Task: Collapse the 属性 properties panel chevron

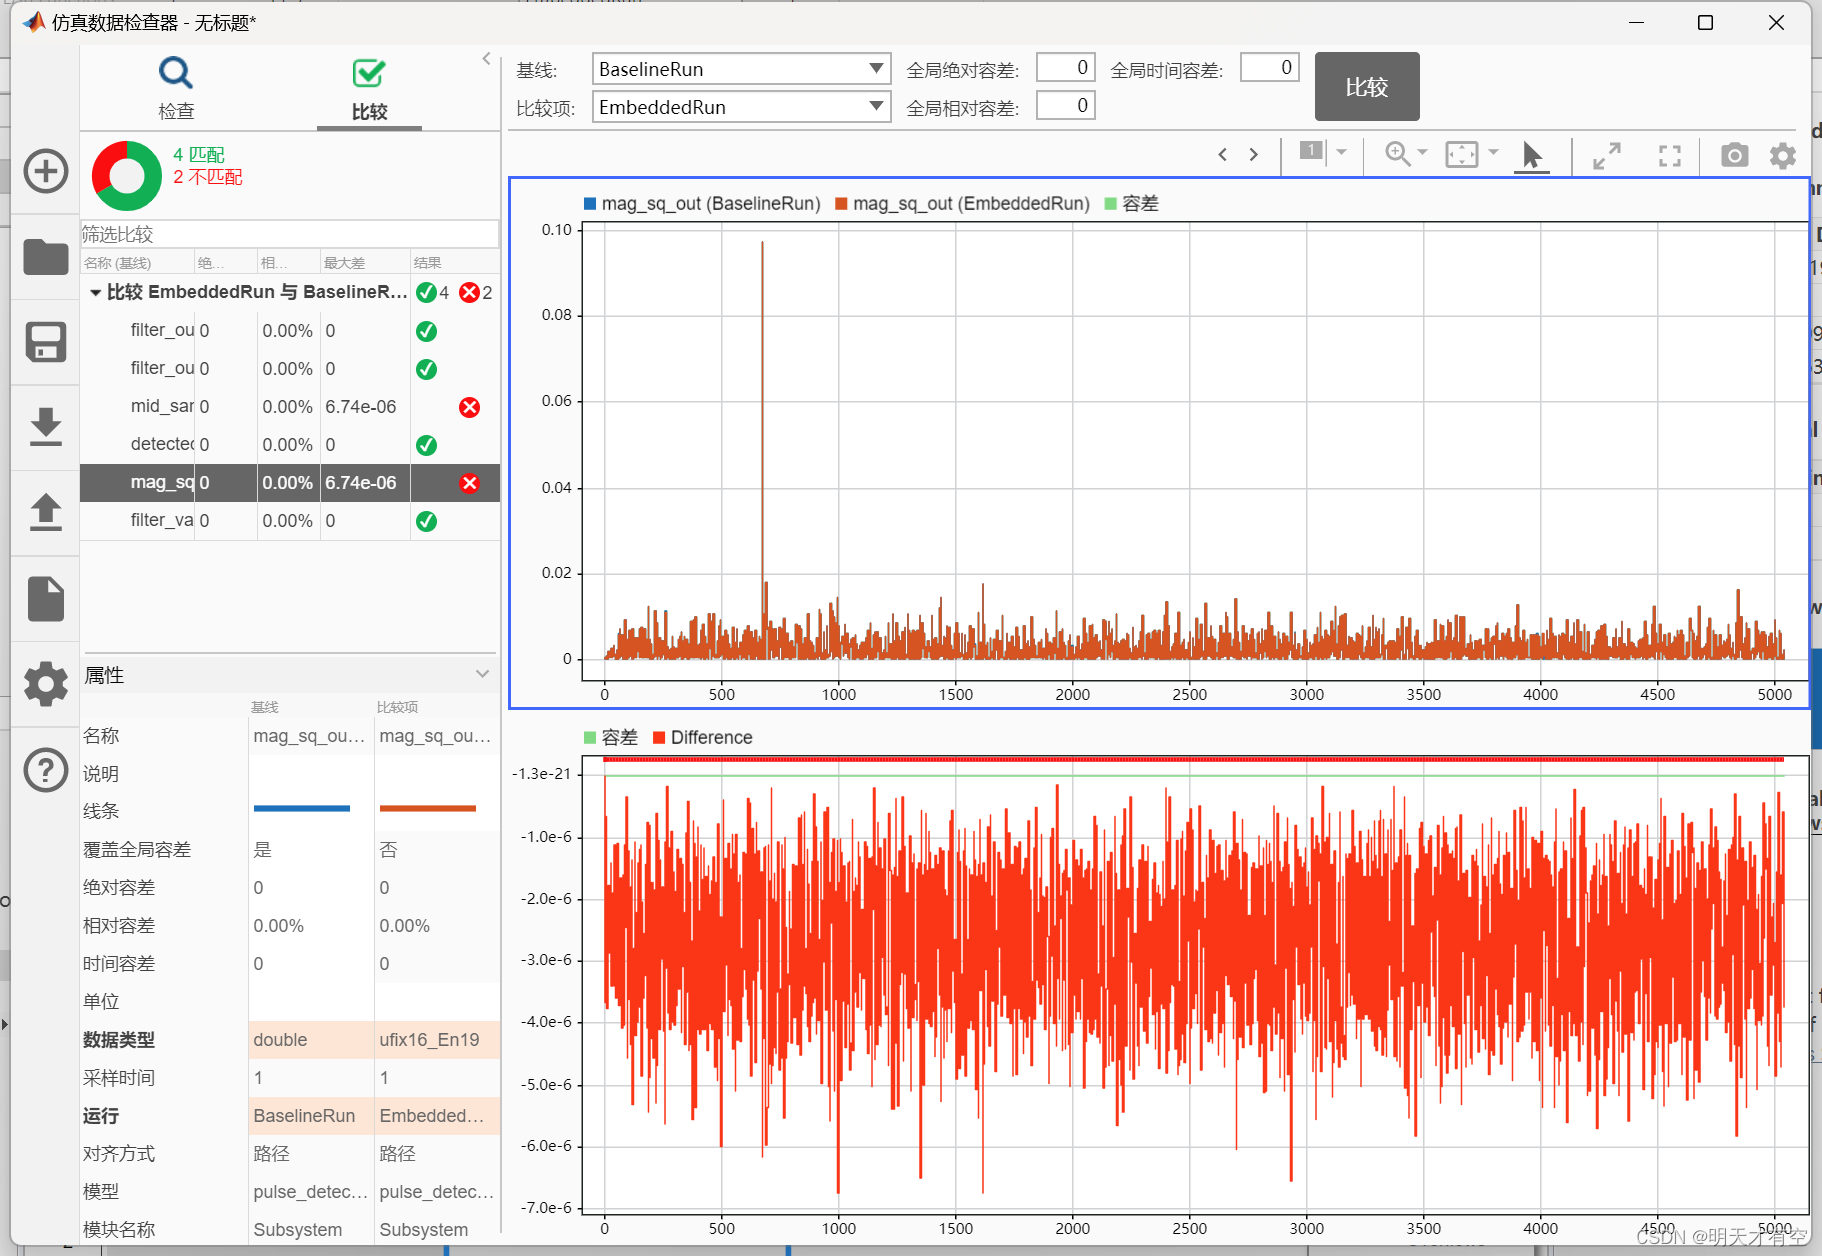Action: (x=482, y=674)
